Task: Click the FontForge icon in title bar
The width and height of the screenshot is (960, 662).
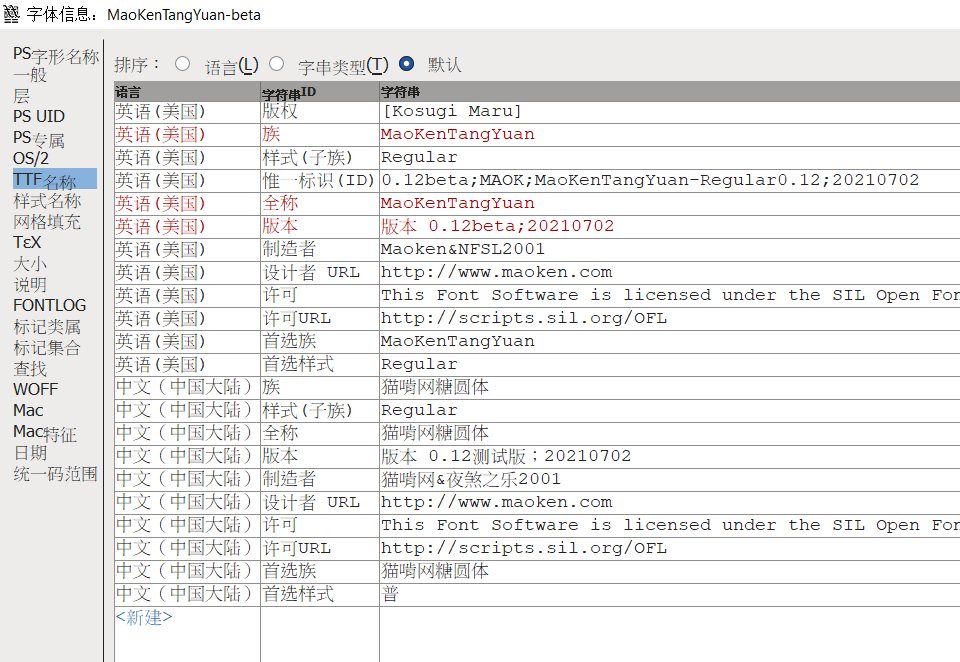Action: pos(12,14)
